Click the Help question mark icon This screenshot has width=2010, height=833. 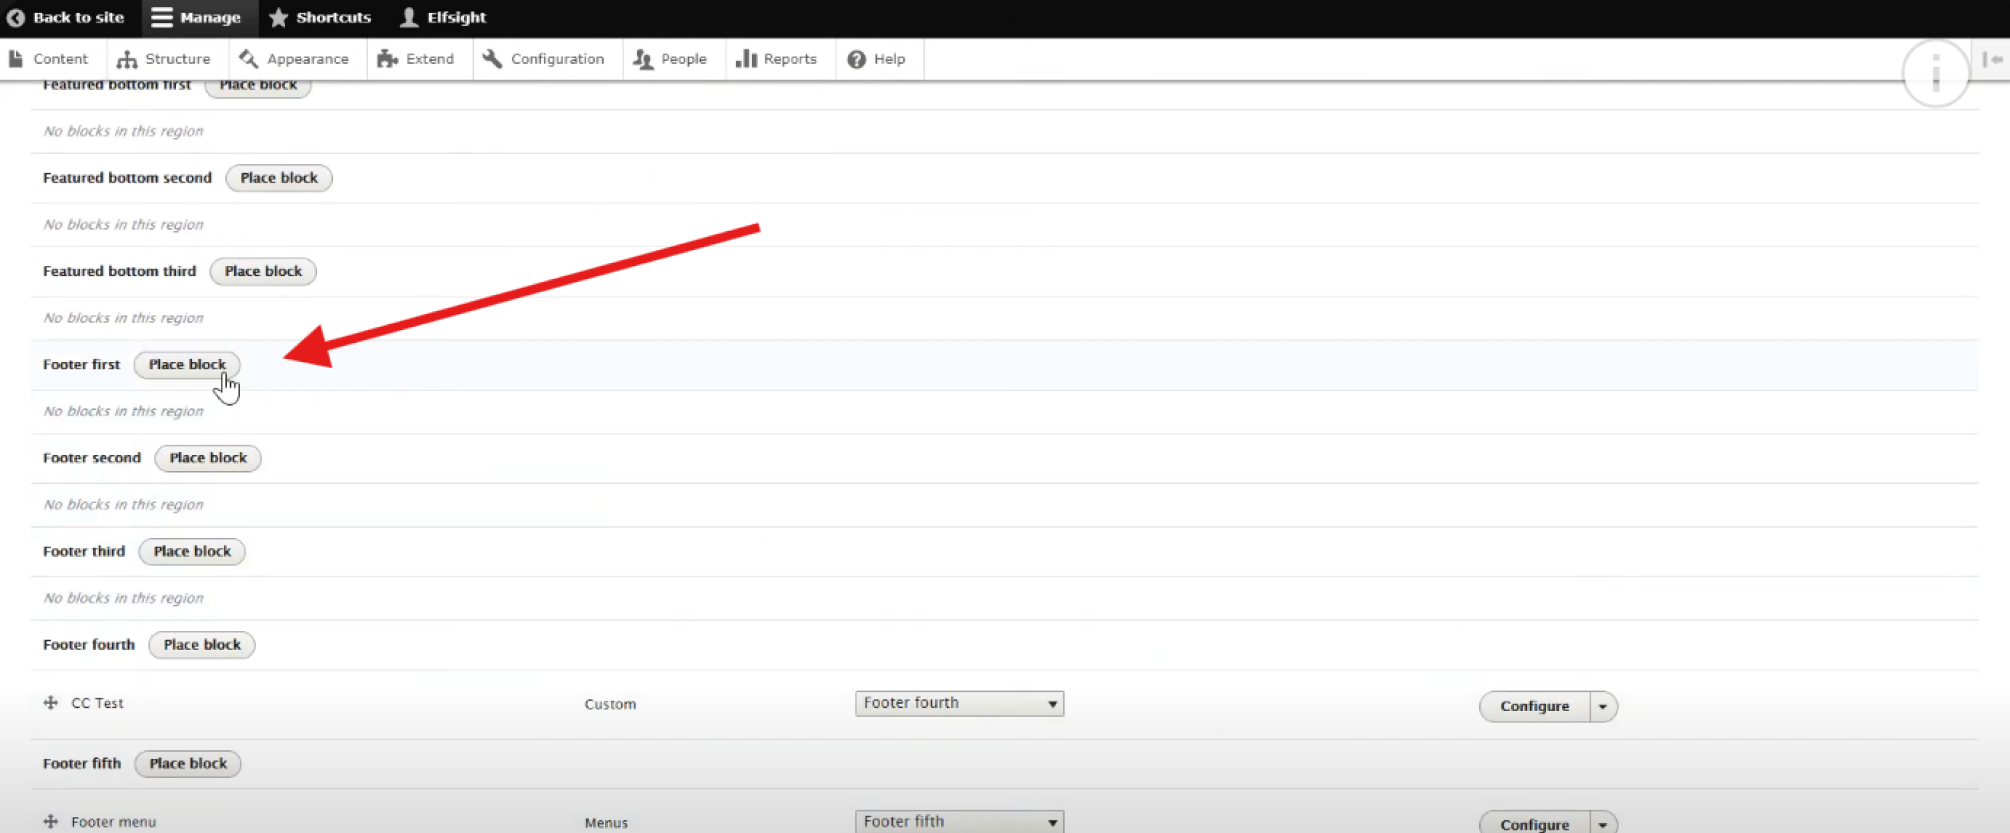[857, 59]
